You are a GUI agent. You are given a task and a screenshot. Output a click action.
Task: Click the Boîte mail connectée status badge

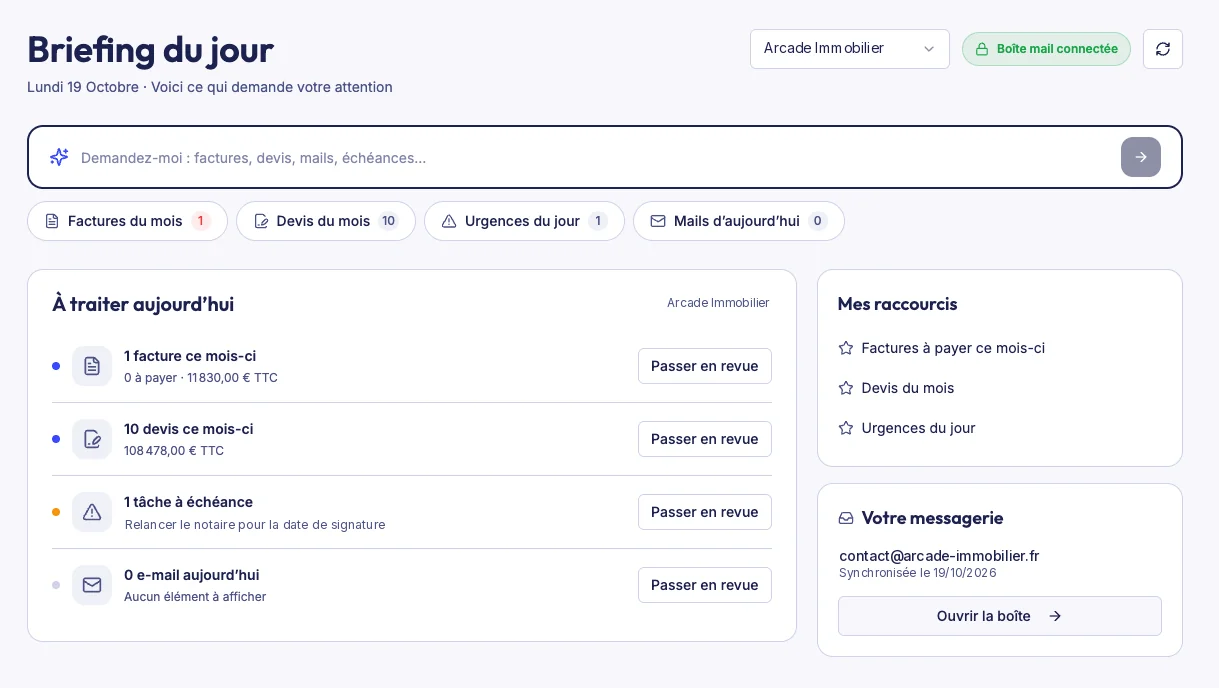tap(1046, 49)
